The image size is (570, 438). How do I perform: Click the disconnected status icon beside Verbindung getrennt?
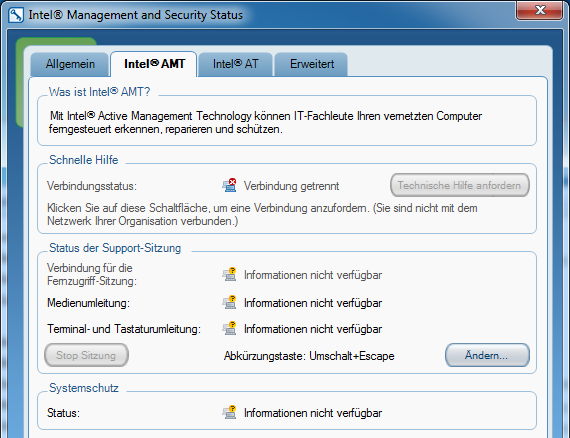(229, 185)
